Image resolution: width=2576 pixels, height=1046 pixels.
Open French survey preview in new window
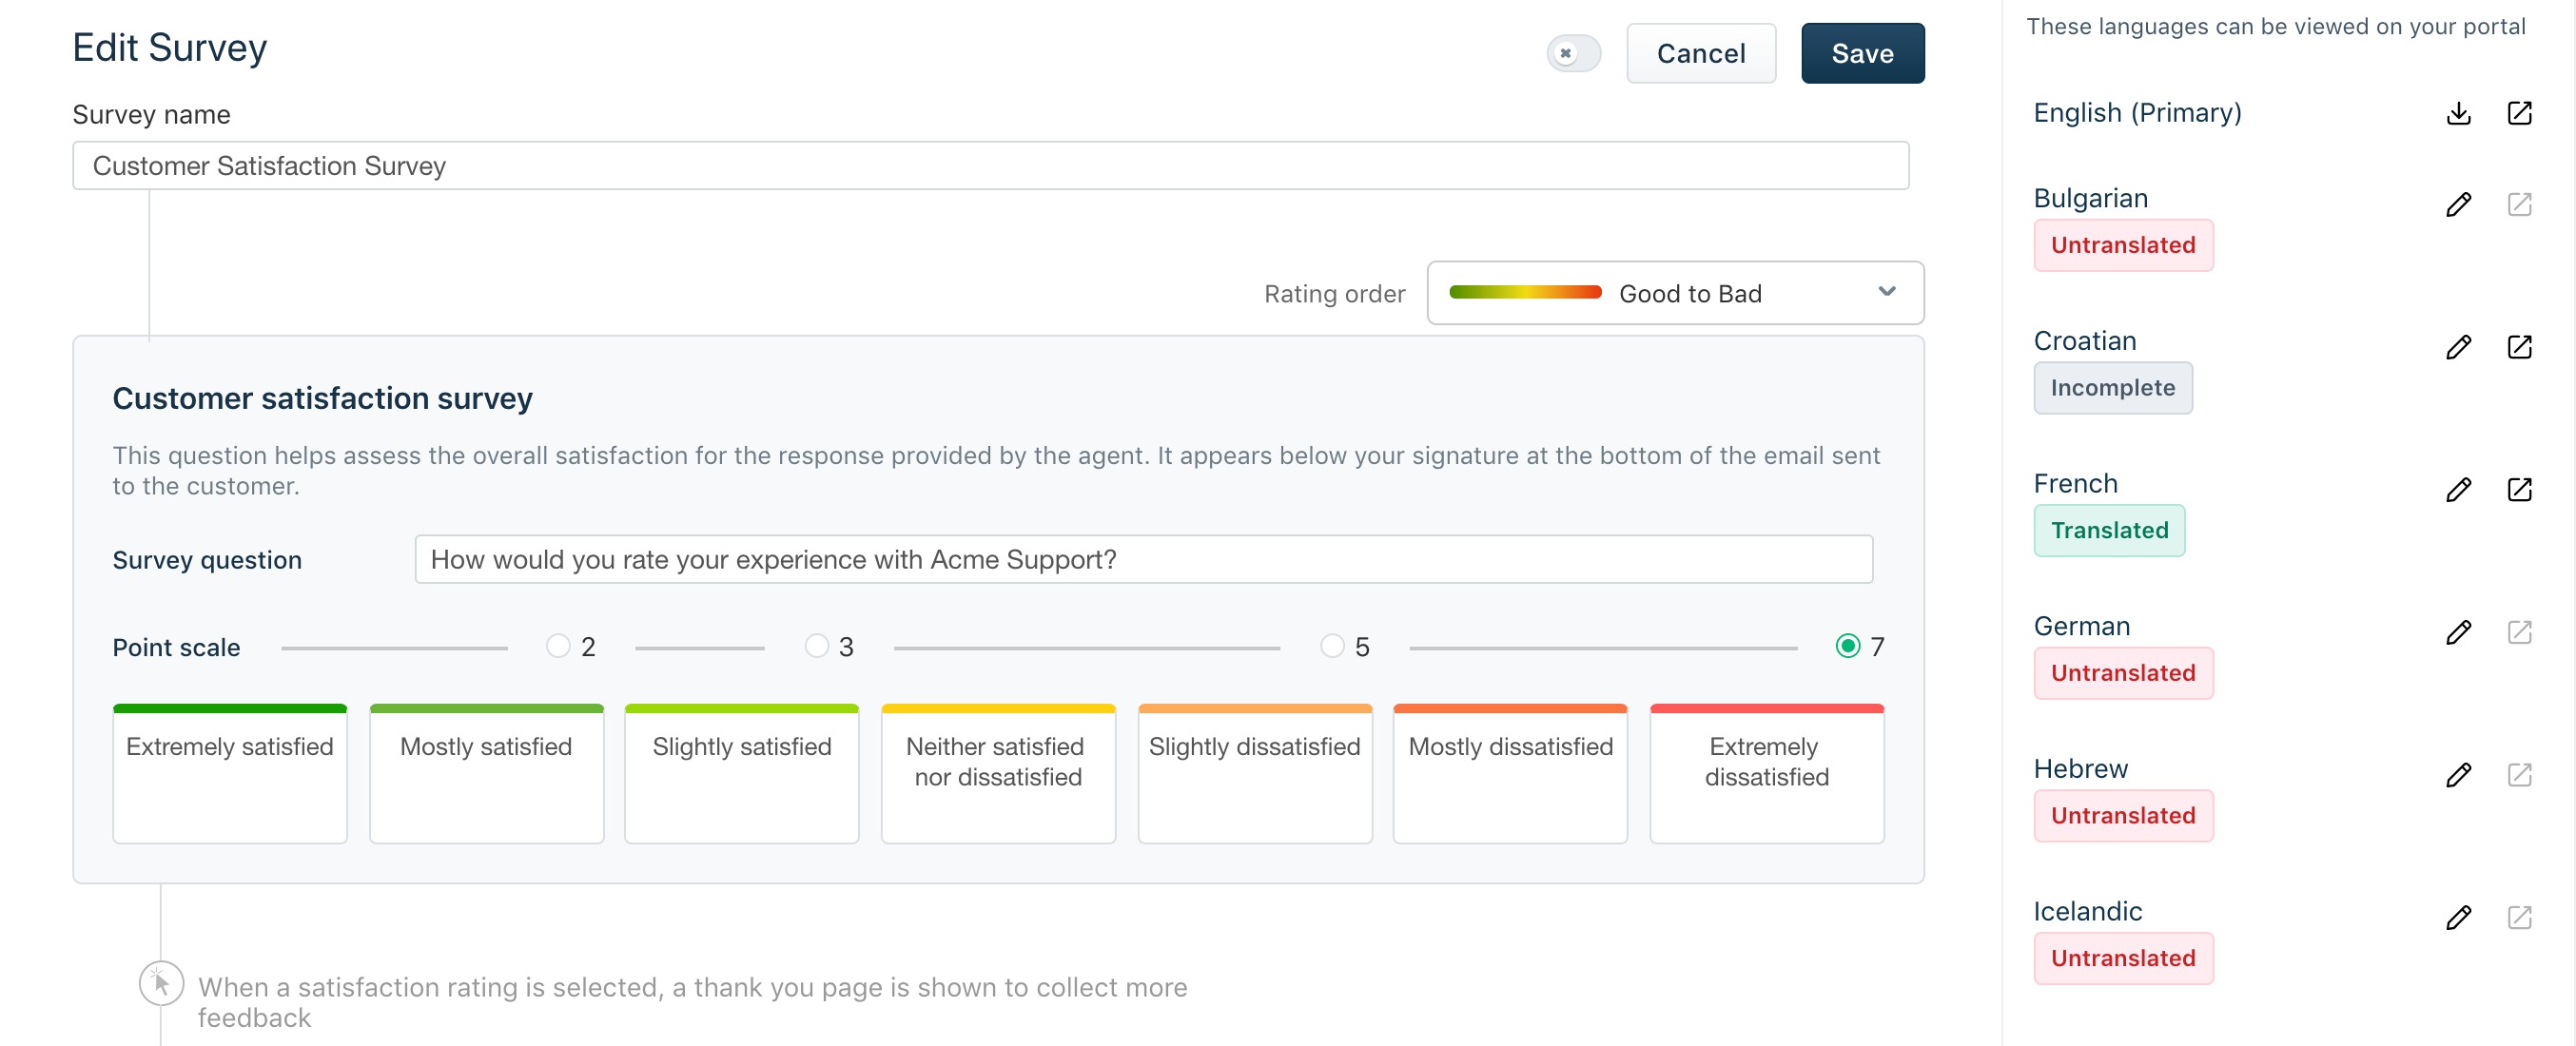(2519, 489)
